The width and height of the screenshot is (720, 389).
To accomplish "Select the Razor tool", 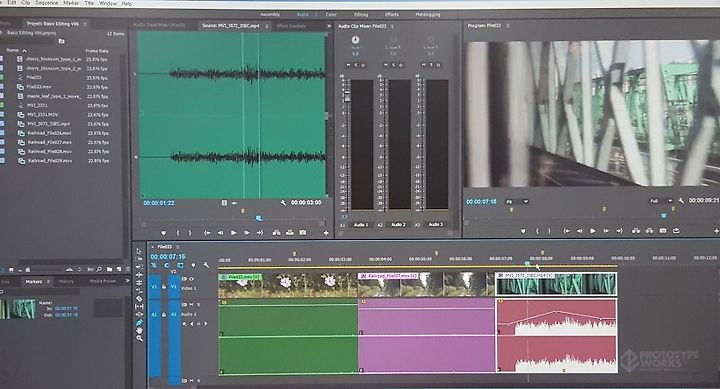I will 139,299.
